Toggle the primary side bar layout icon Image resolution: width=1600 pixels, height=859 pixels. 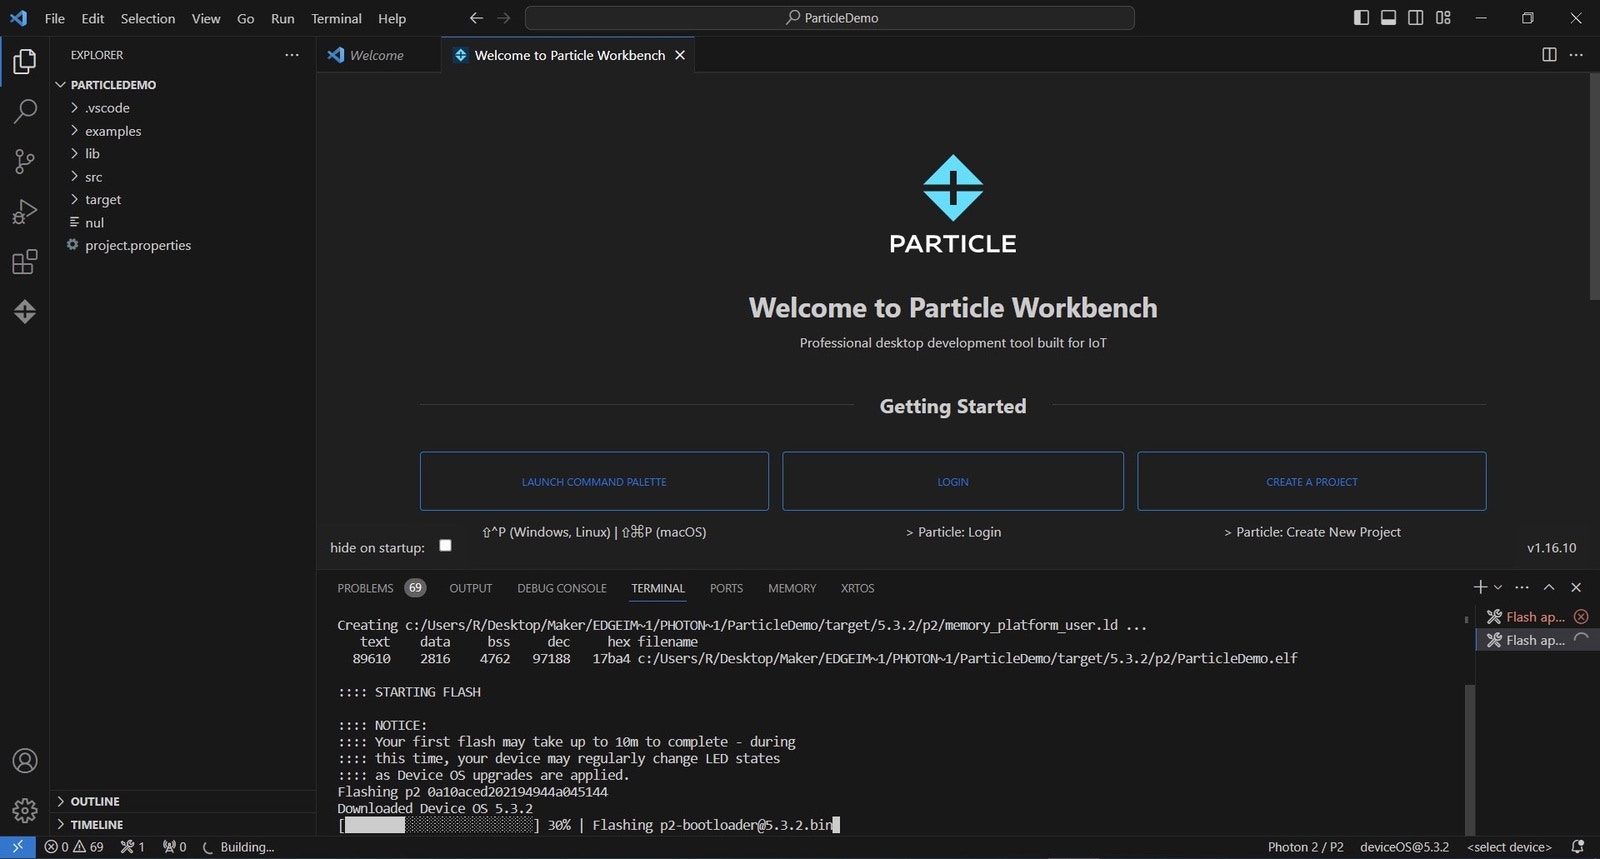[1361, 18]
